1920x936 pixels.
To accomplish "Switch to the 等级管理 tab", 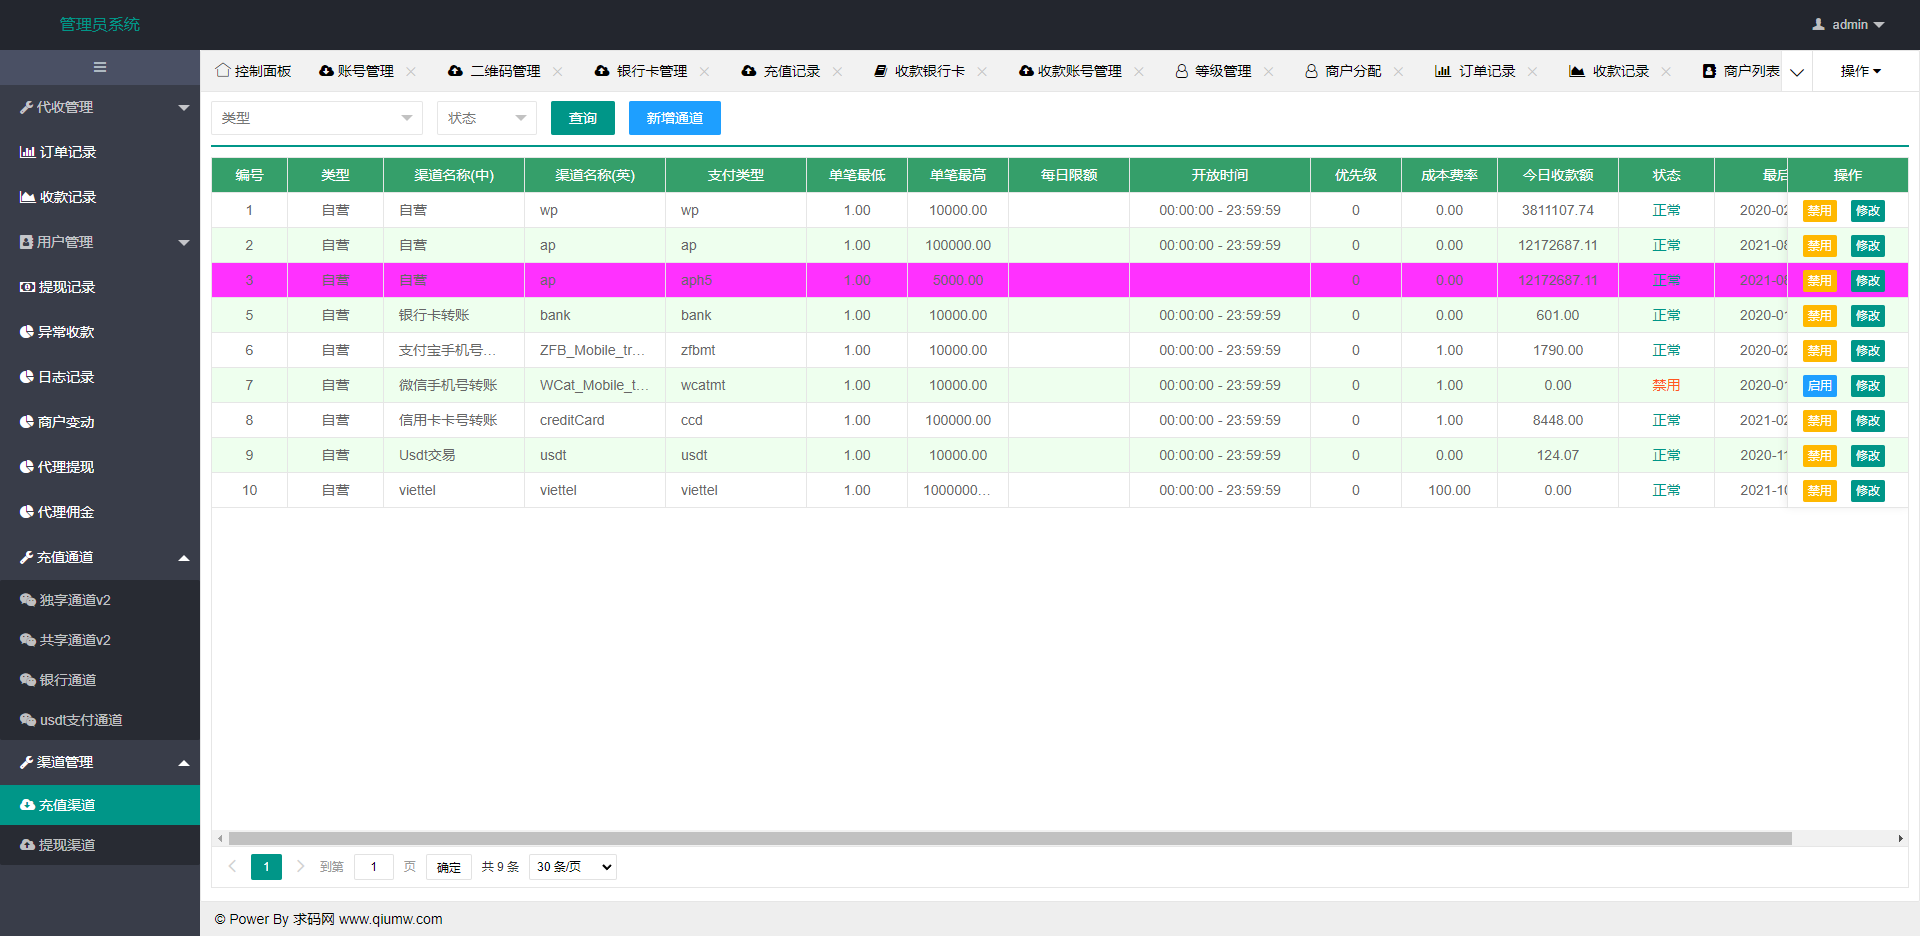I will [x=1222, y=71].
